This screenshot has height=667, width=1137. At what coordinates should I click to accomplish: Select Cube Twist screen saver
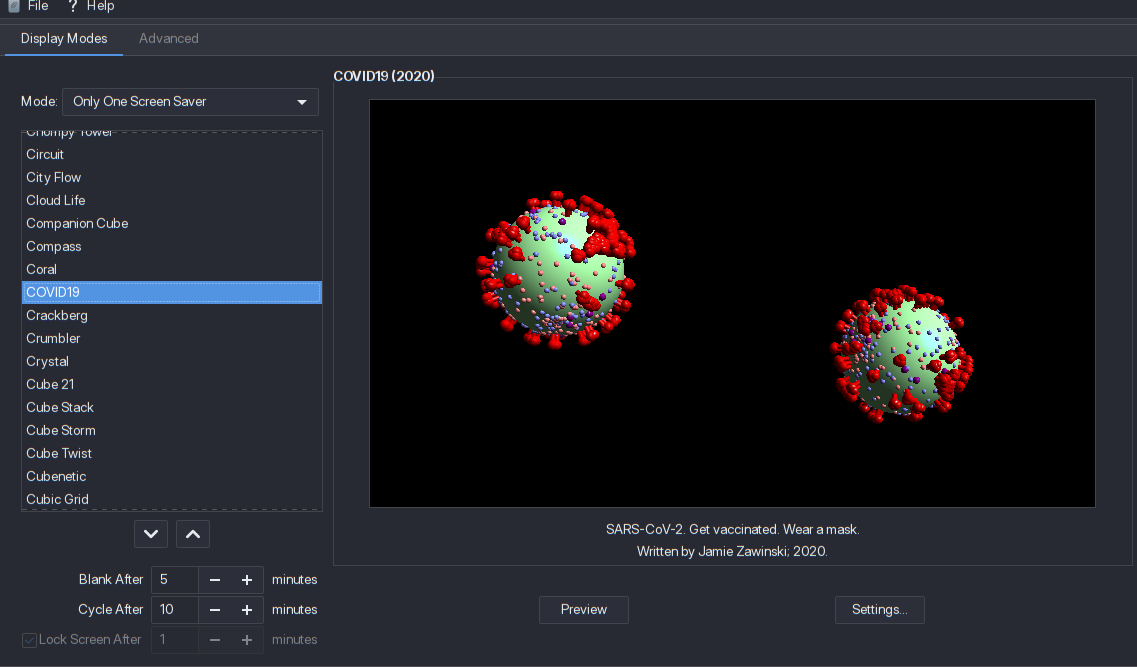tap(172, 453)
